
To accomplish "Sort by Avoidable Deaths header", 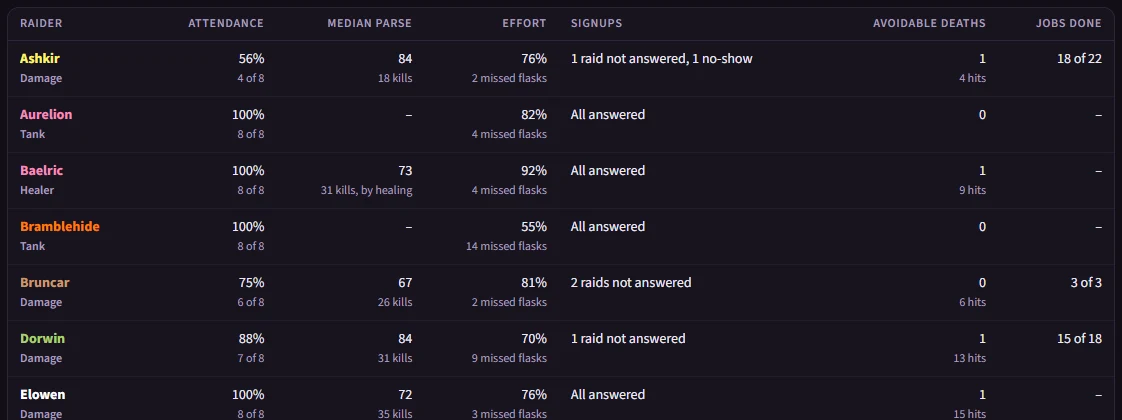I will coord(930,24).
